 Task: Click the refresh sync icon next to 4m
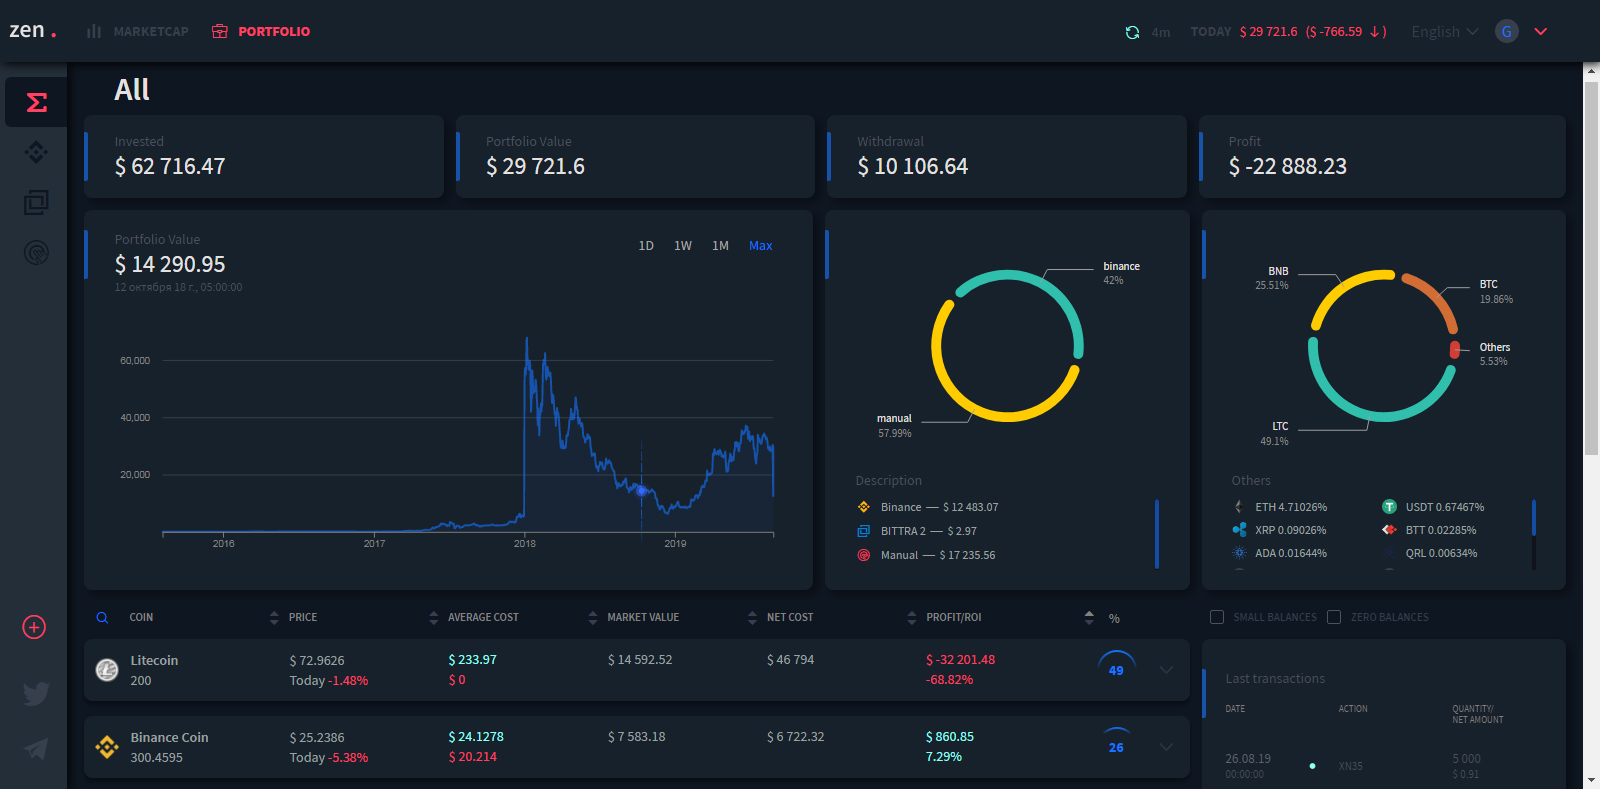tap(1132, 32)
